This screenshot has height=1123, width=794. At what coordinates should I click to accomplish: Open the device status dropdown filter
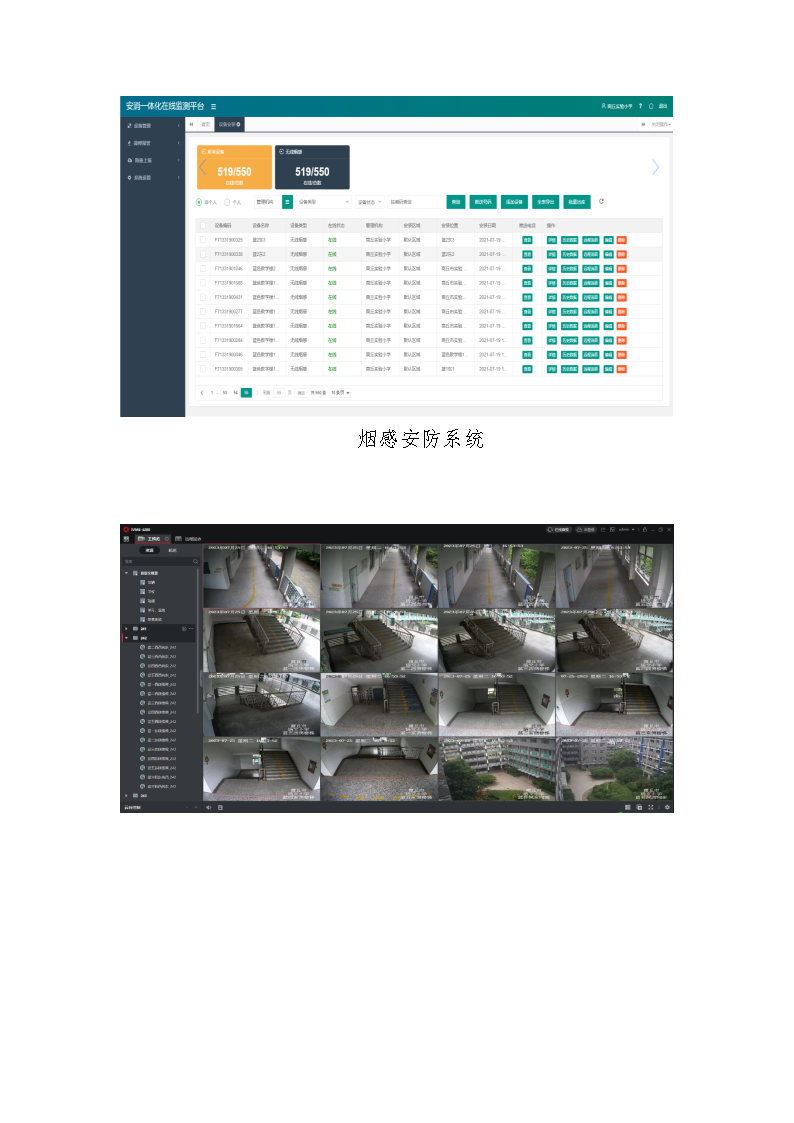[369, 201]
